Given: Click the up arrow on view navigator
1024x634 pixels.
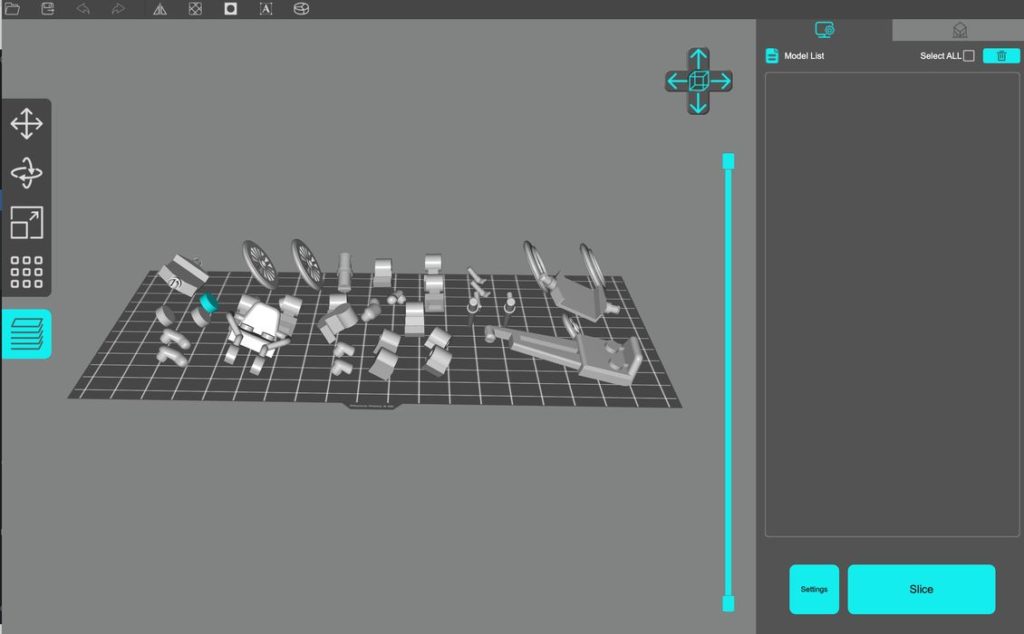Looking at the screenshot, I should click(698, 57).
